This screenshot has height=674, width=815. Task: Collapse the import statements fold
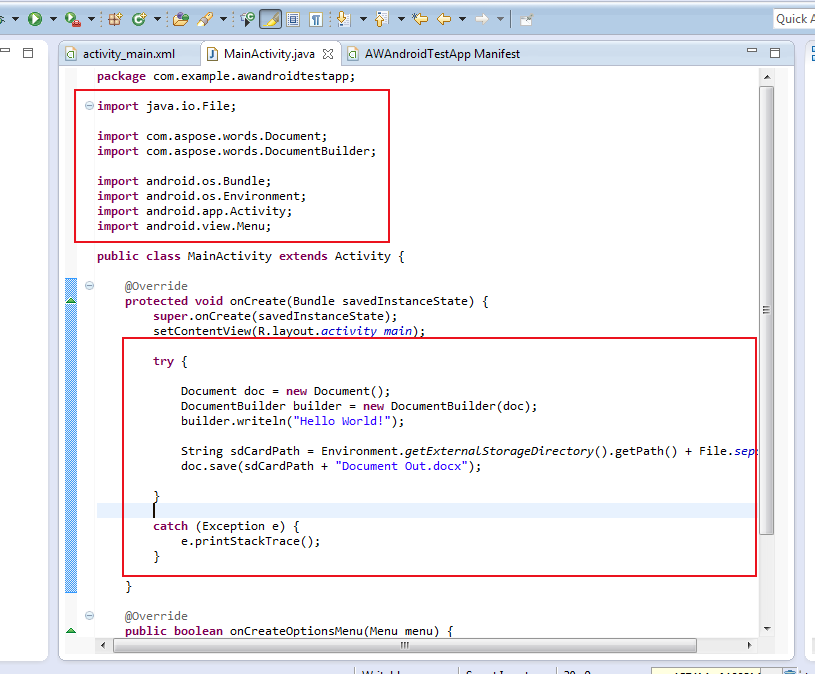(x=89, y=106)
